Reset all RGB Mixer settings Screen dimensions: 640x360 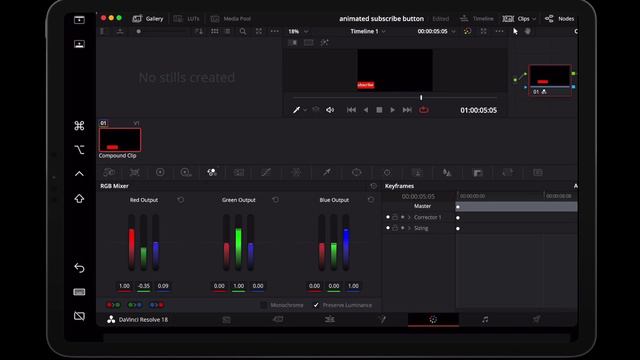(x=373, y=186)
